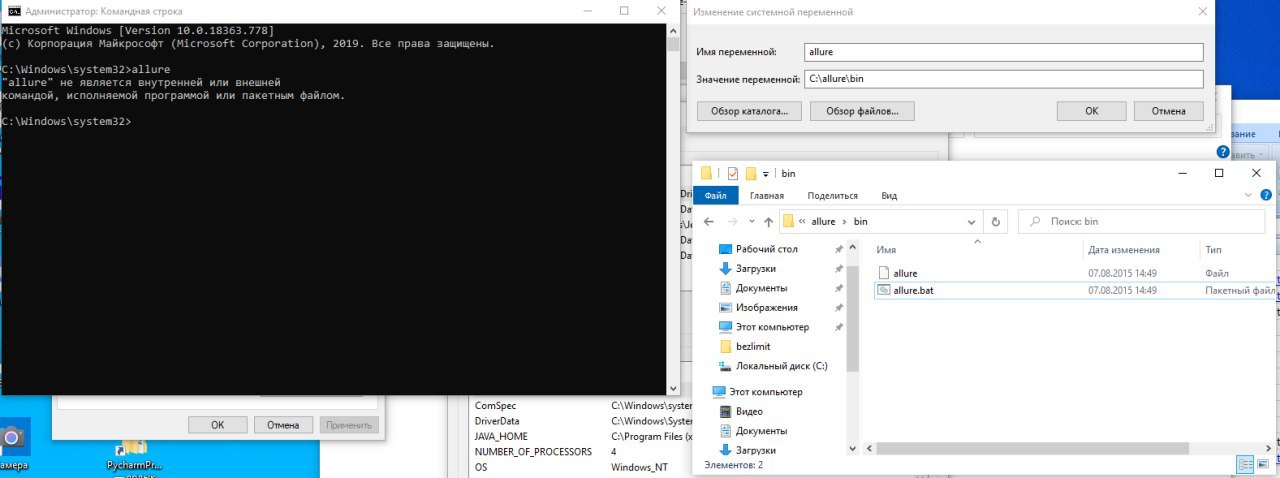
Task: Select ComSpec row in system variables list
Action: 580,406
